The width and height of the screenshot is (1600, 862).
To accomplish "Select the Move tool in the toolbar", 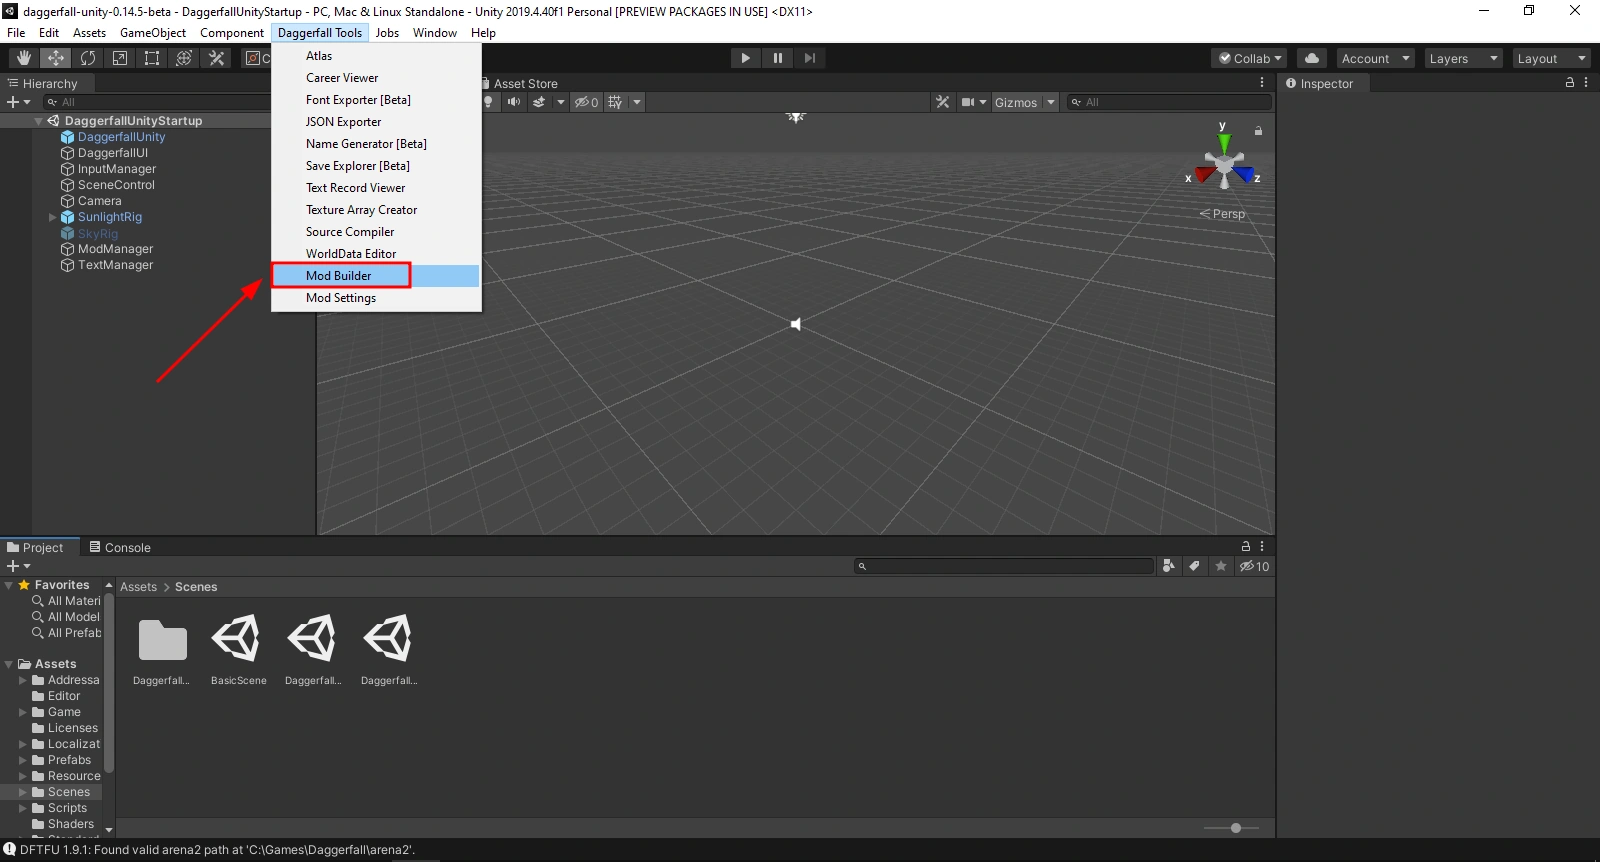I will click(x=56, y=58).
